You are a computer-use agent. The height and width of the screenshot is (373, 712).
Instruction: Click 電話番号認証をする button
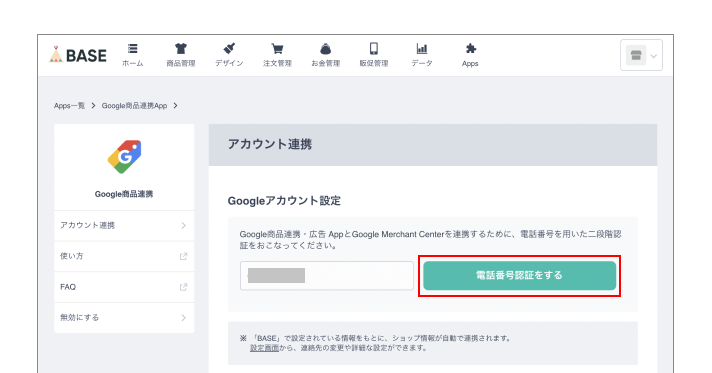coord(519,275)
